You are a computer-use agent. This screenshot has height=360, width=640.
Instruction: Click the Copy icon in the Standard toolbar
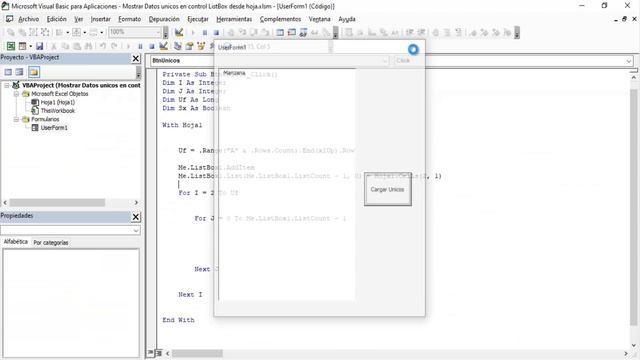point(65,46)
